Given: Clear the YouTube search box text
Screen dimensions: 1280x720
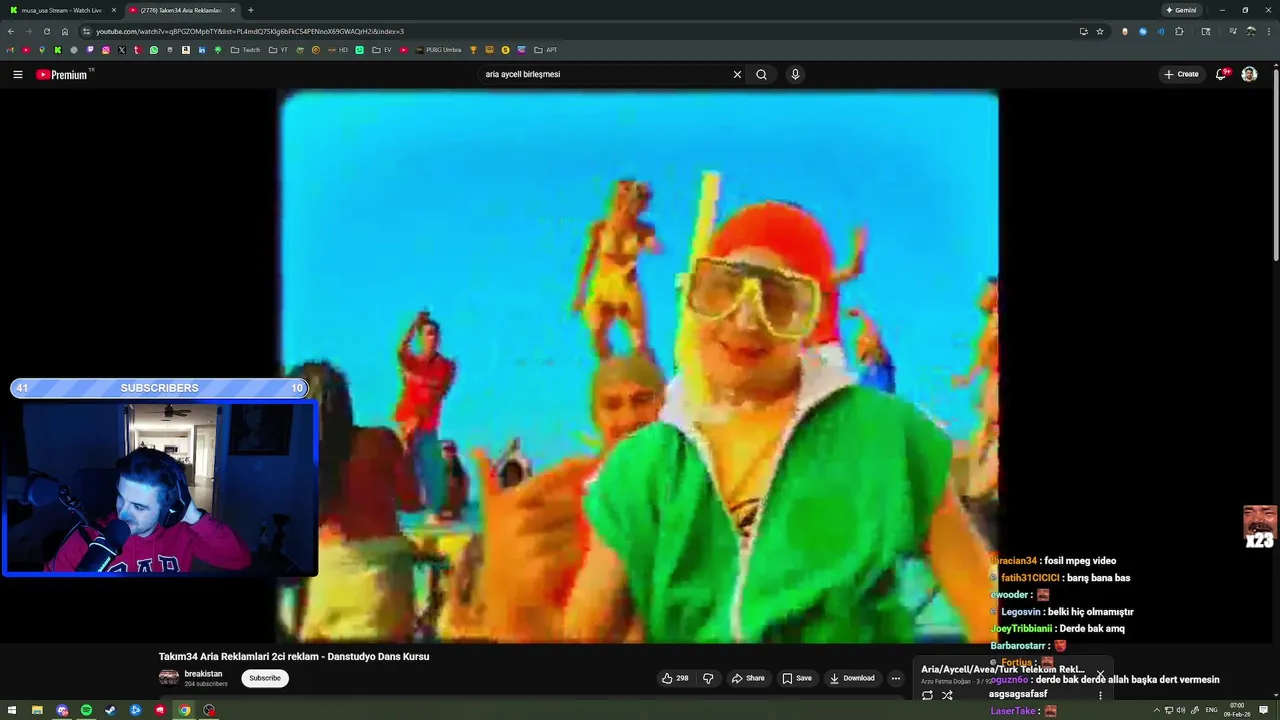Looking at the screenshot, I should [x=737, y=74].
